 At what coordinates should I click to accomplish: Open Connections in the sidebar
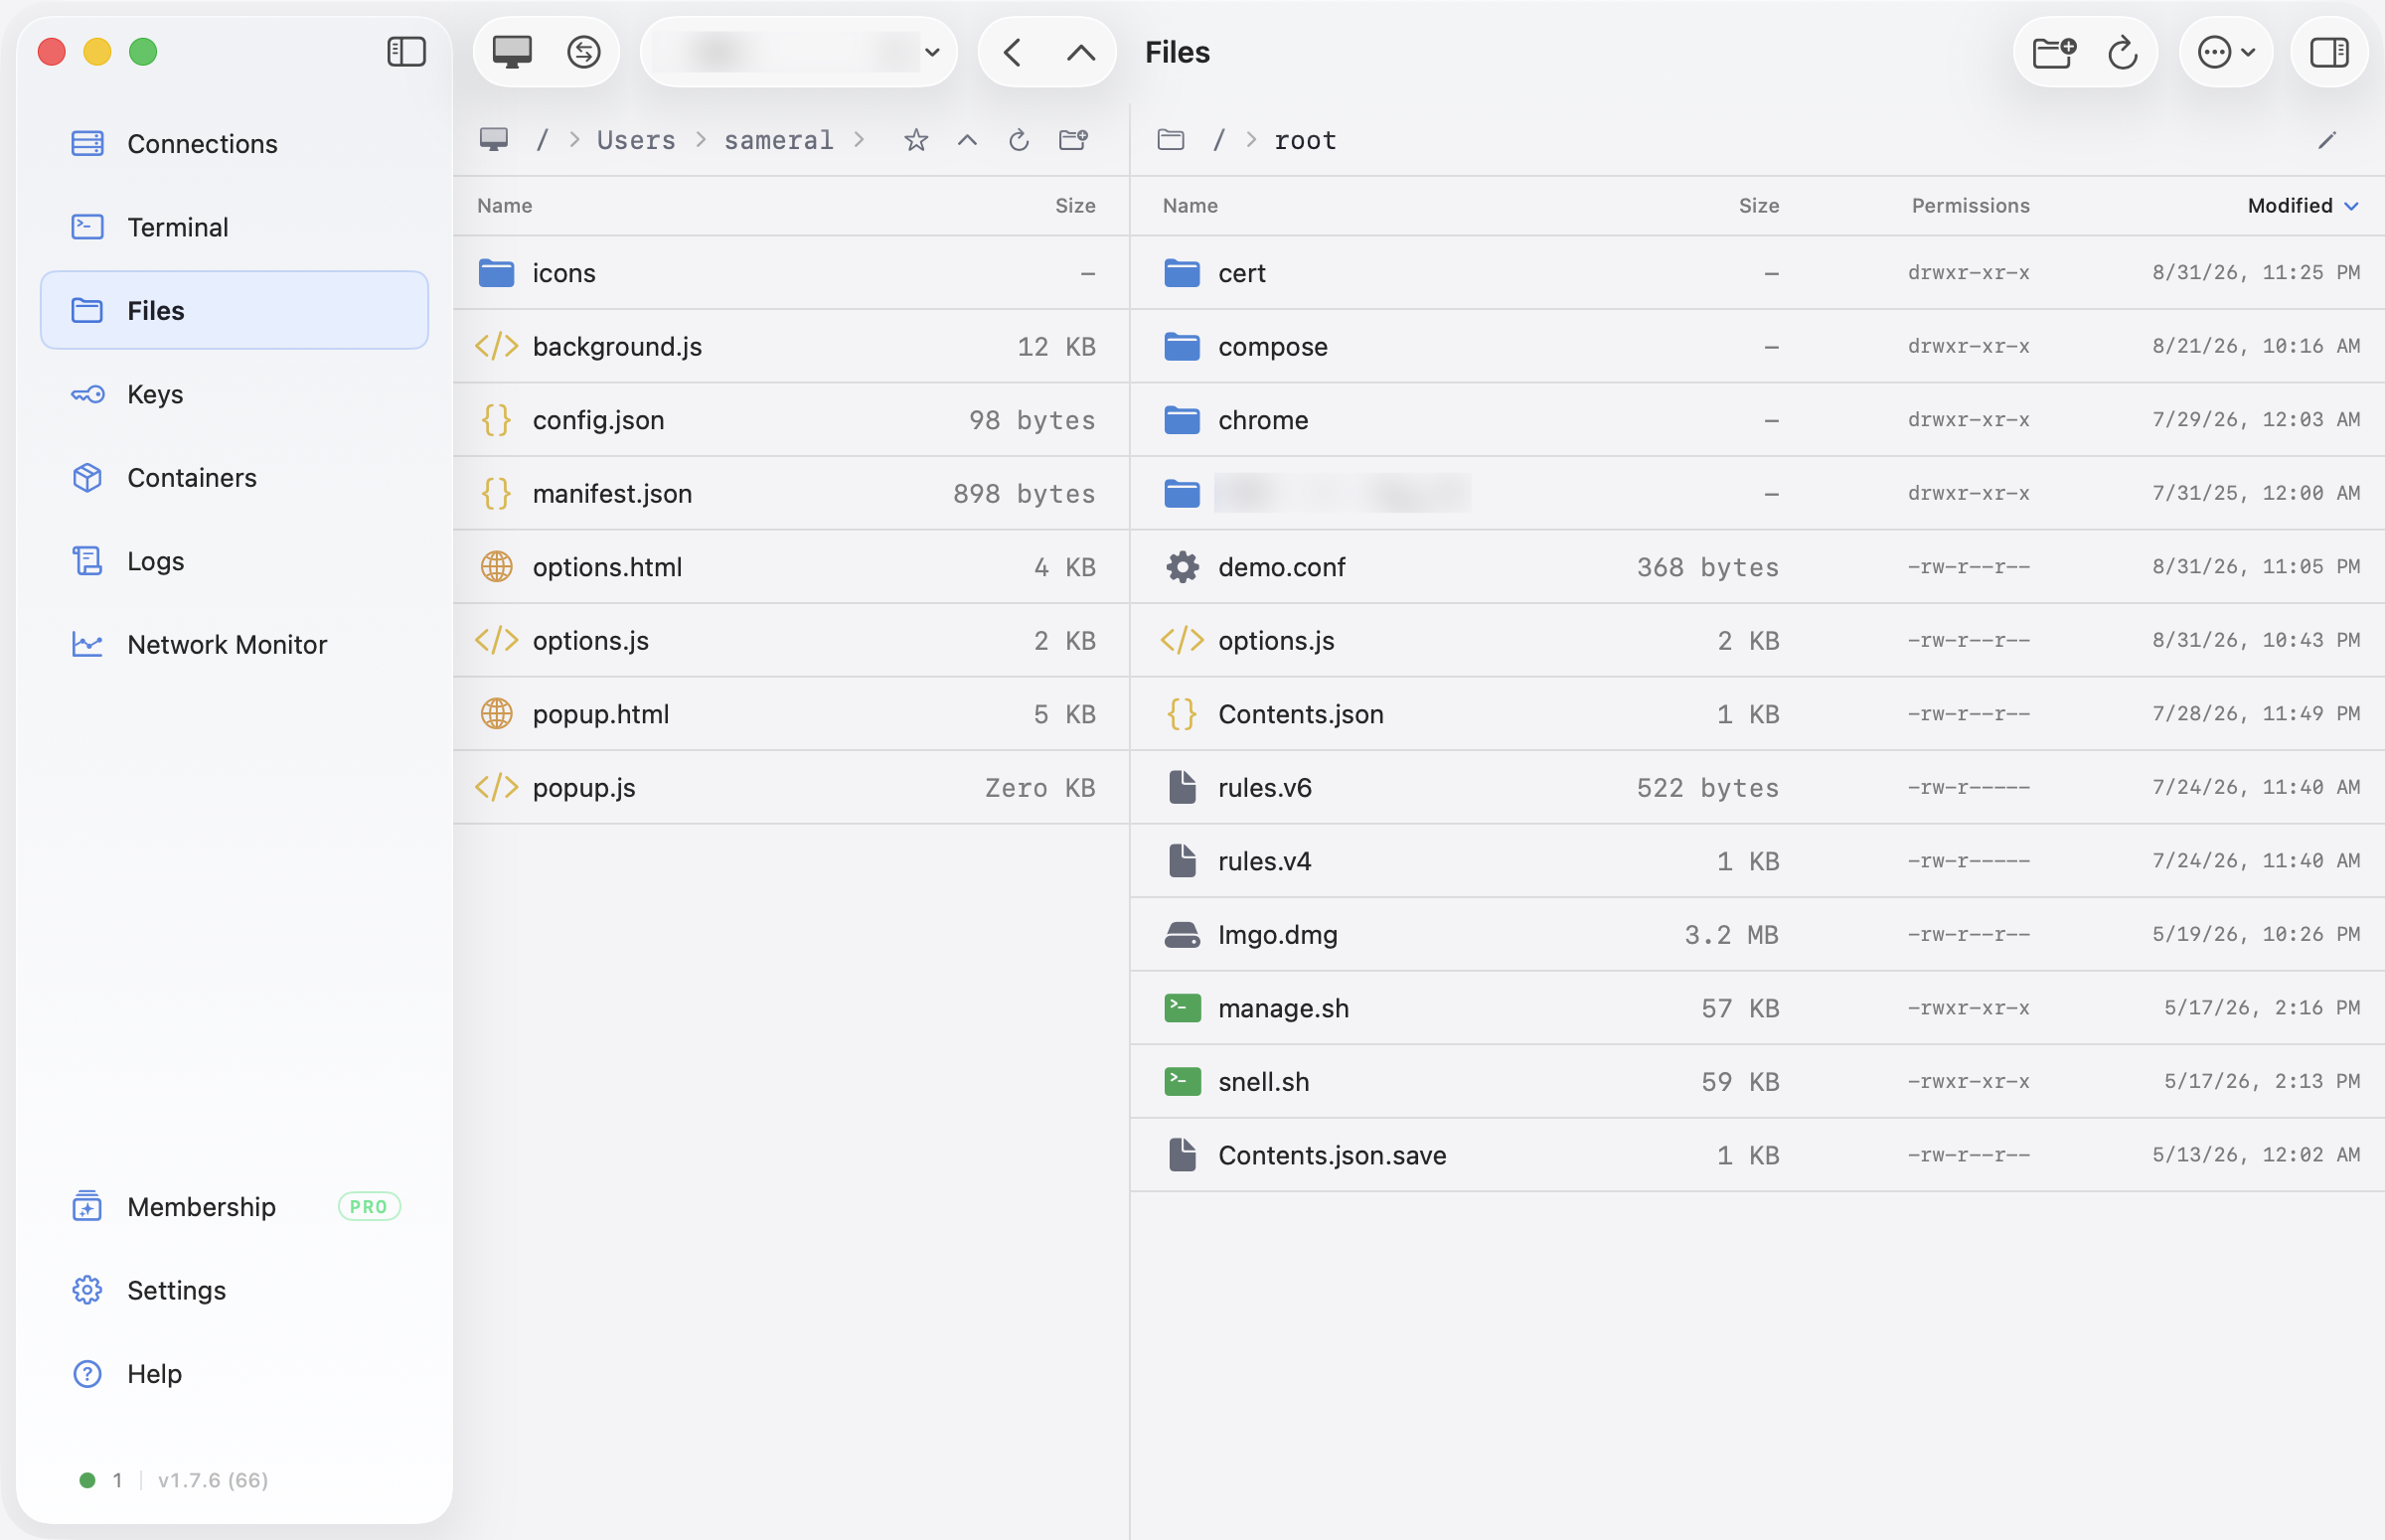click(235, 143)
